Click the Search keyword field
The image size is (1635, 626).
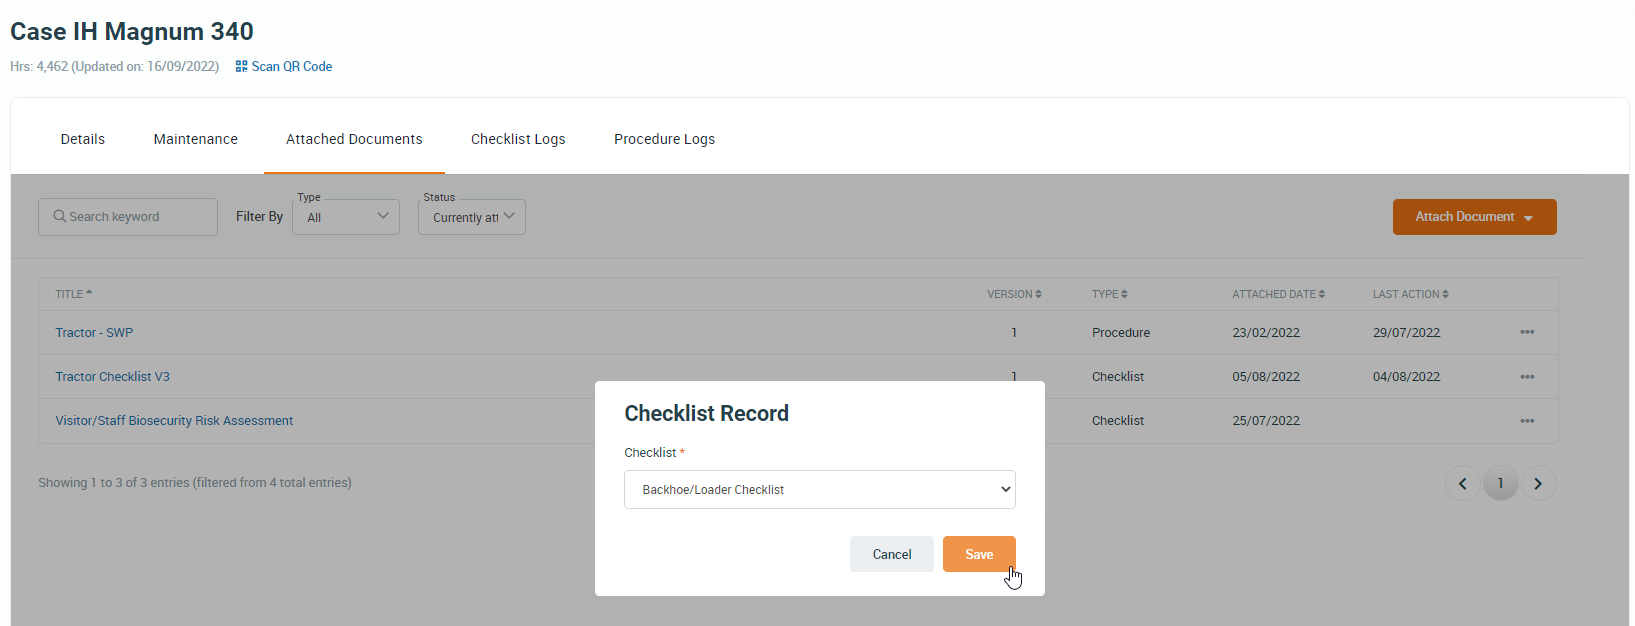tap(128, 217)
